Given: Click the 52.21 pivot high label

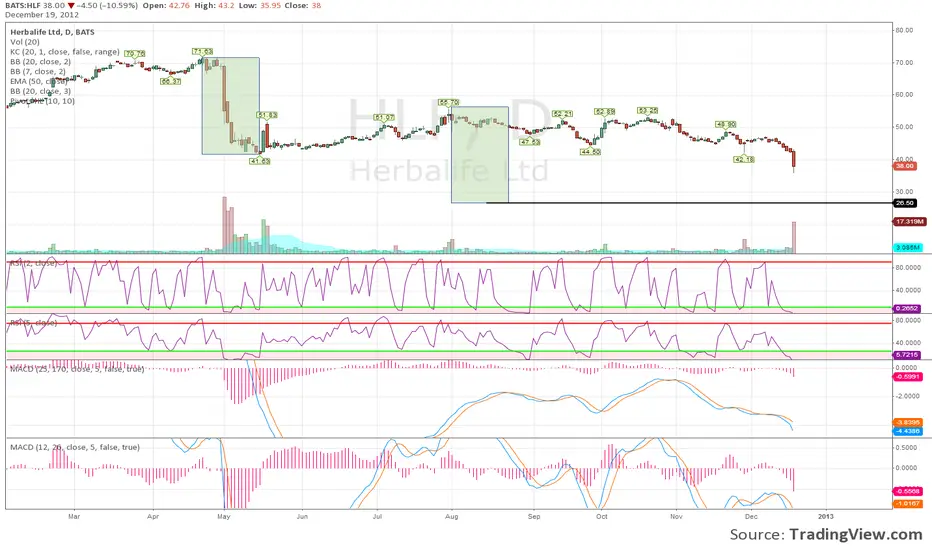Looking at the screenshot, I should coord(562,114).
